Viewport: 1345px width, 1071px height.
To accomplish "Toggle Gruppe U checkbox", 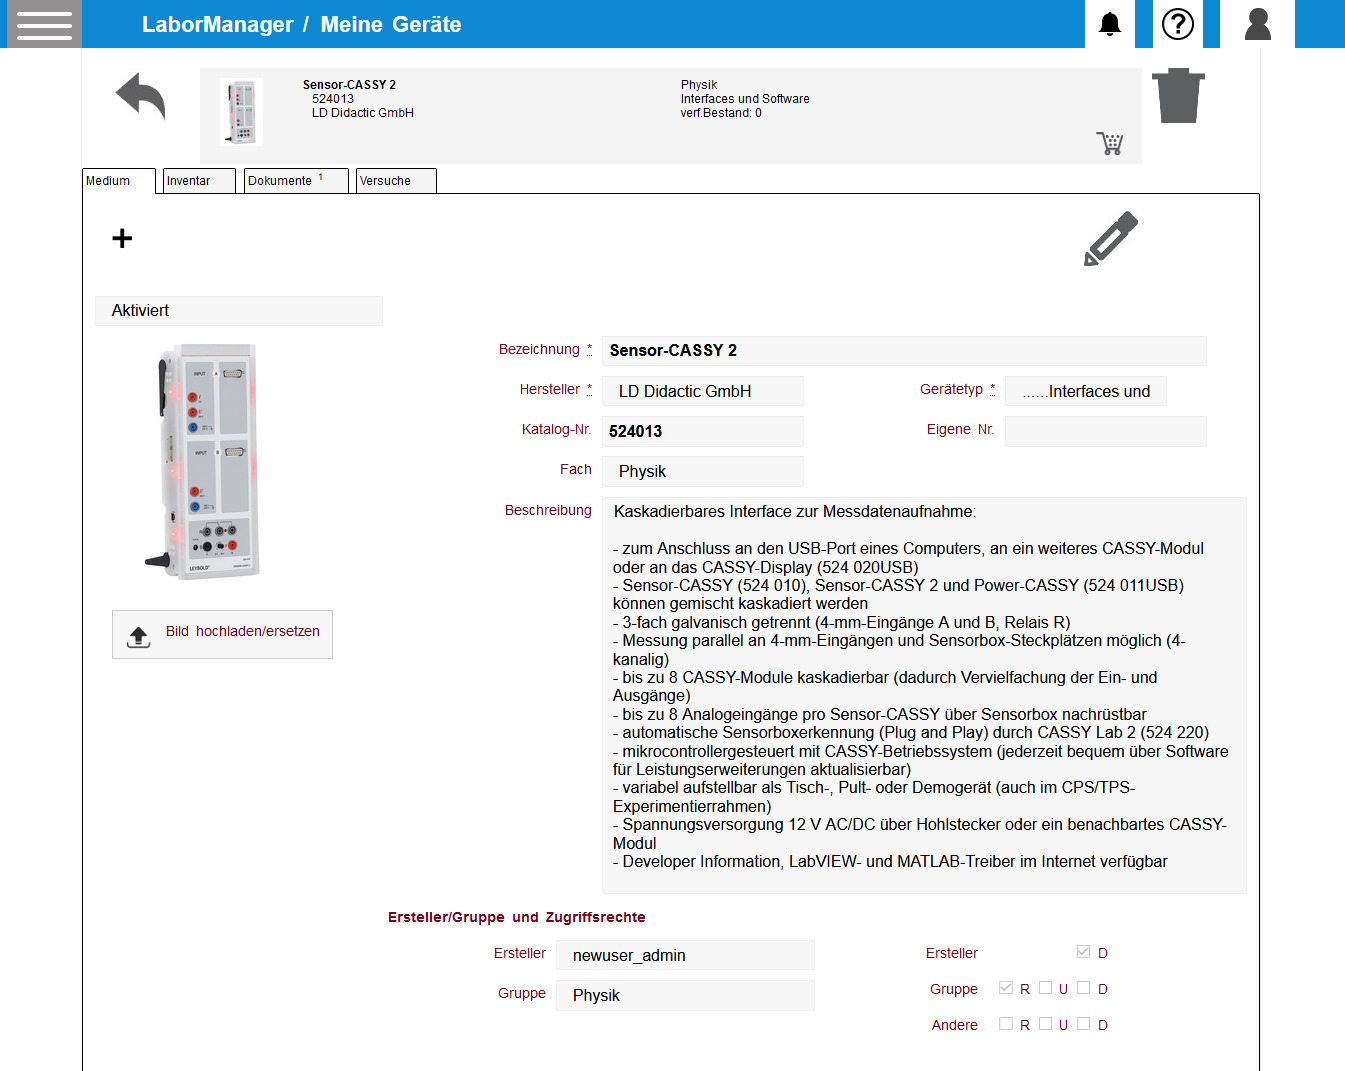I will pos(1045,988).
